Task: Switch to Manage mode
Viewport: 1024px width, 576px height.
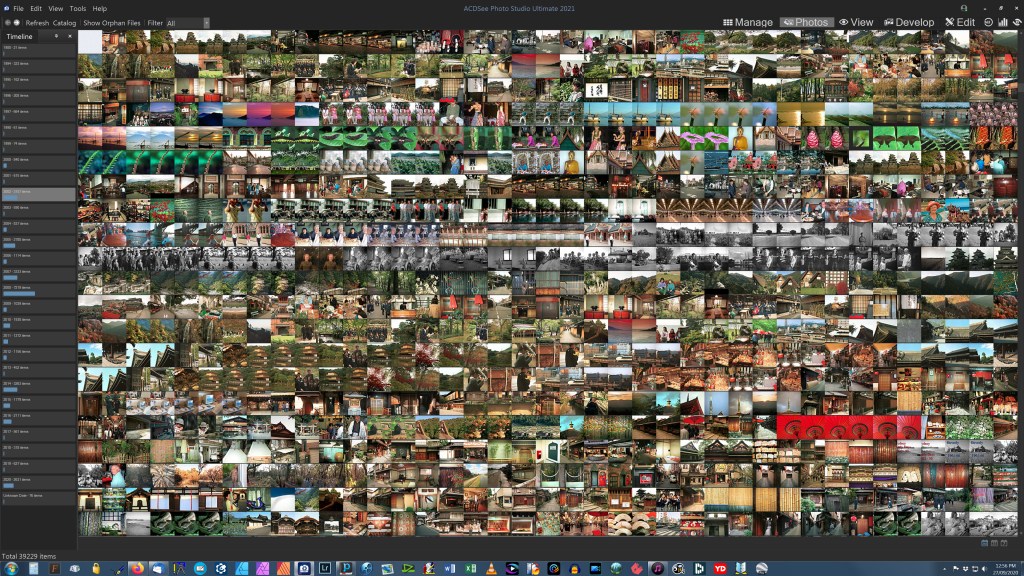Action: point(748,22)
